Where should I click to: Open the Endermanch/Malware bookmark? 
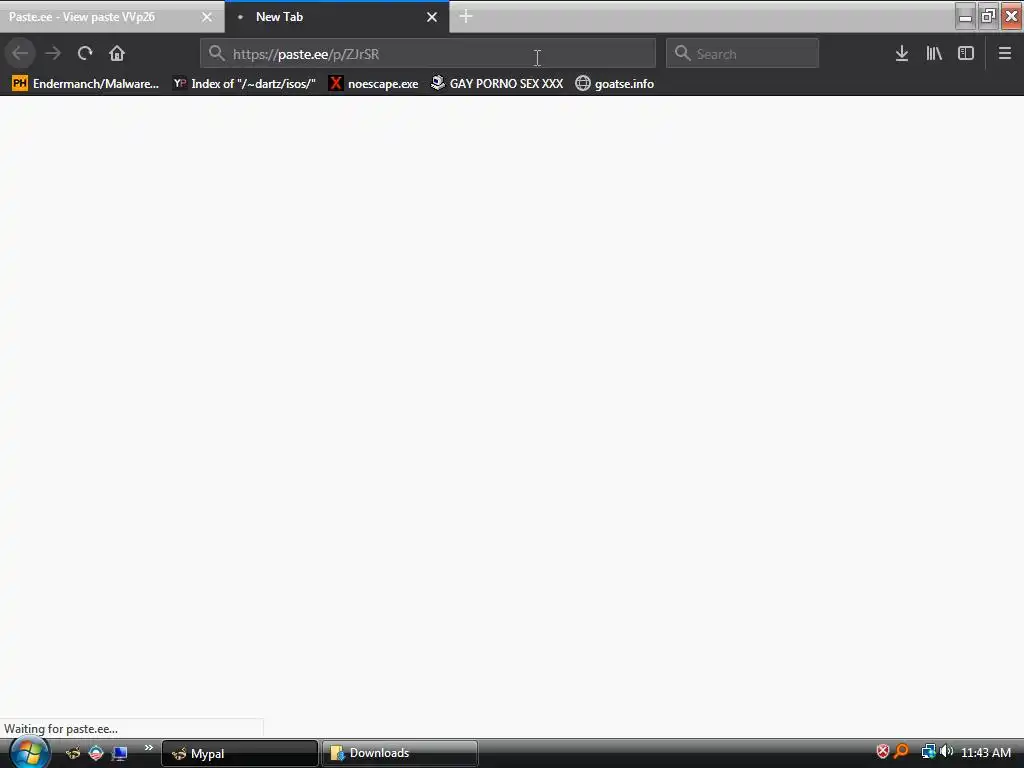tap(86, 84)
